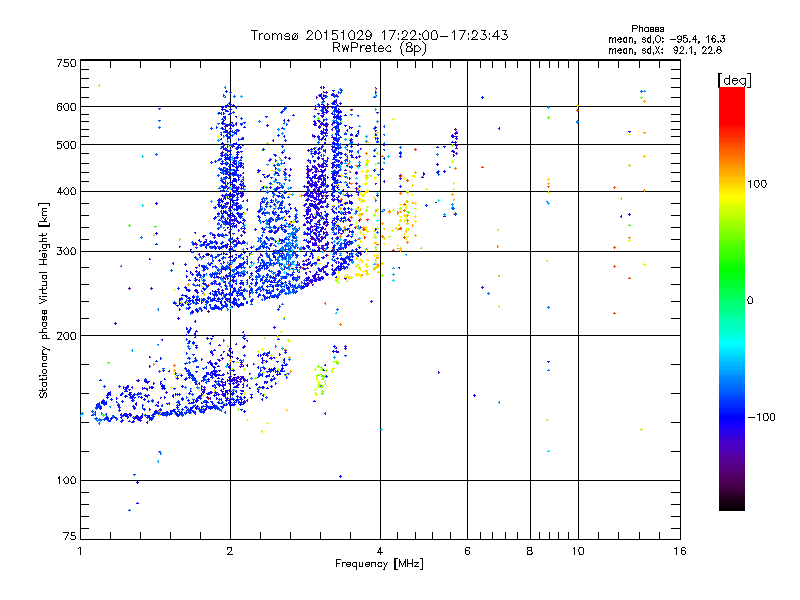Screen dimensions: 800x600
Task: Click y-axis tick label '200'
Action: pyautogui.click(x=66, y=336)
